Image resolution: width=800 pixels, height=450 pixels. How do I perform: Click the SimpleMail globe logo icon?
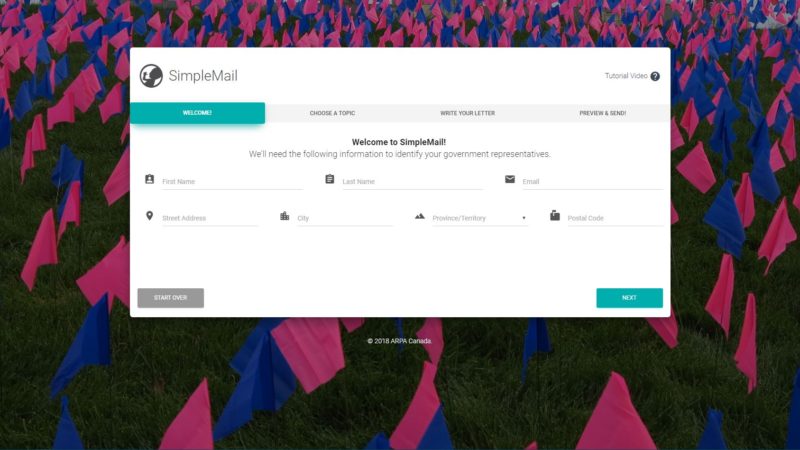(x=151, y=76)
